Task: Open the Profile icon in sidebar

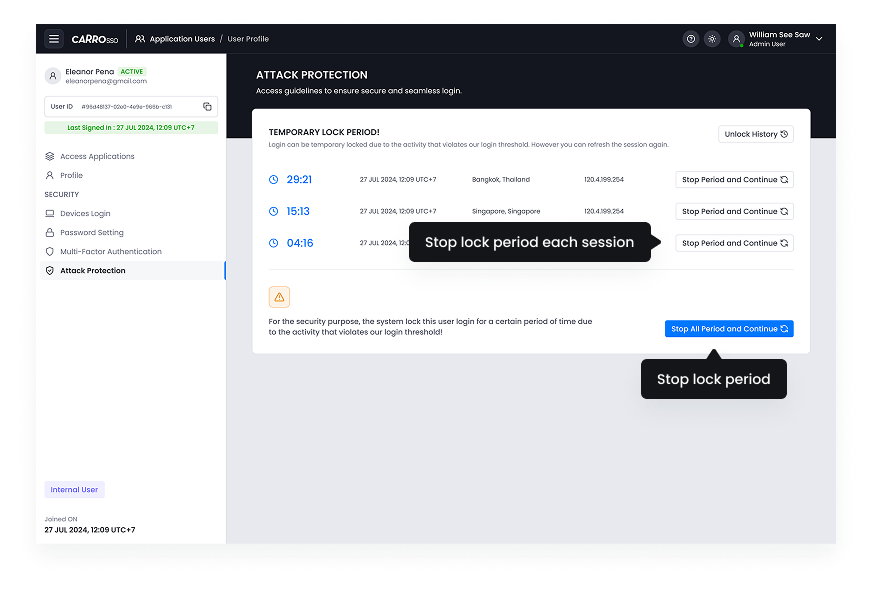Action: click(x=50, y=175)
